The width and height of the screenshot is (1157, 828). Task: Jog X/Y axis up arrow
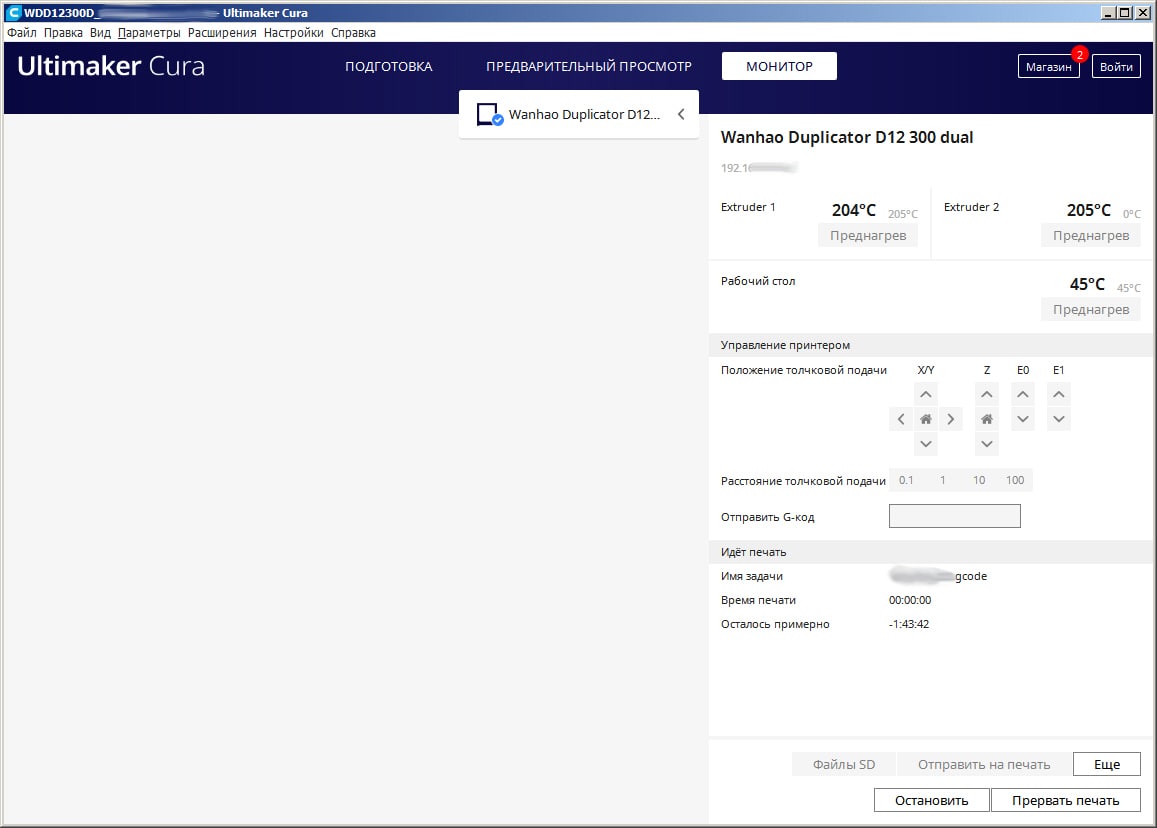[925, 394]
